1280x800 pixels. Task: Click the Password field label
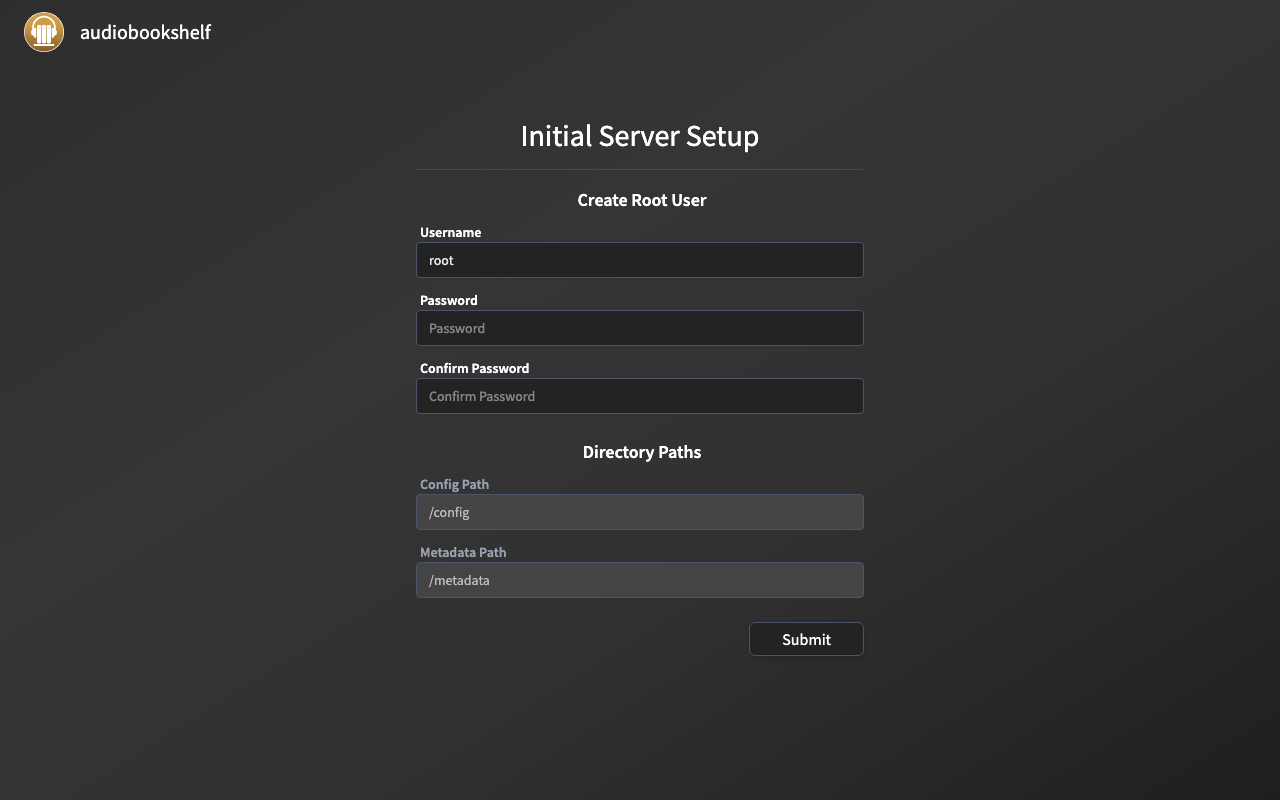coord(448,300)
